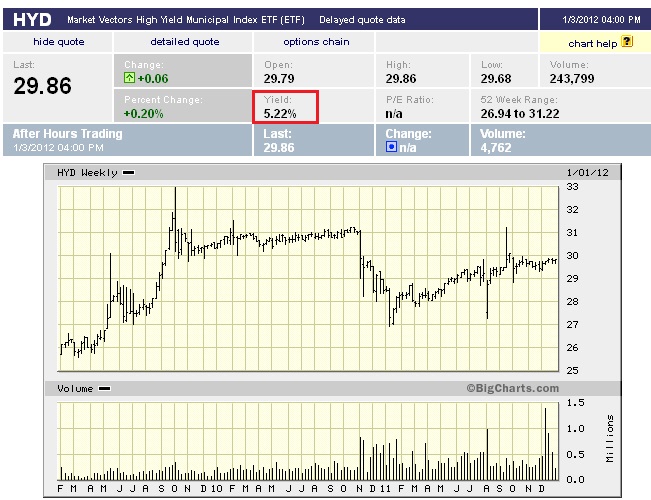Viewport: 651px width, 500px height.
Task: Click the blue after-hours change indicator icon
Action: tap(391, 147)
